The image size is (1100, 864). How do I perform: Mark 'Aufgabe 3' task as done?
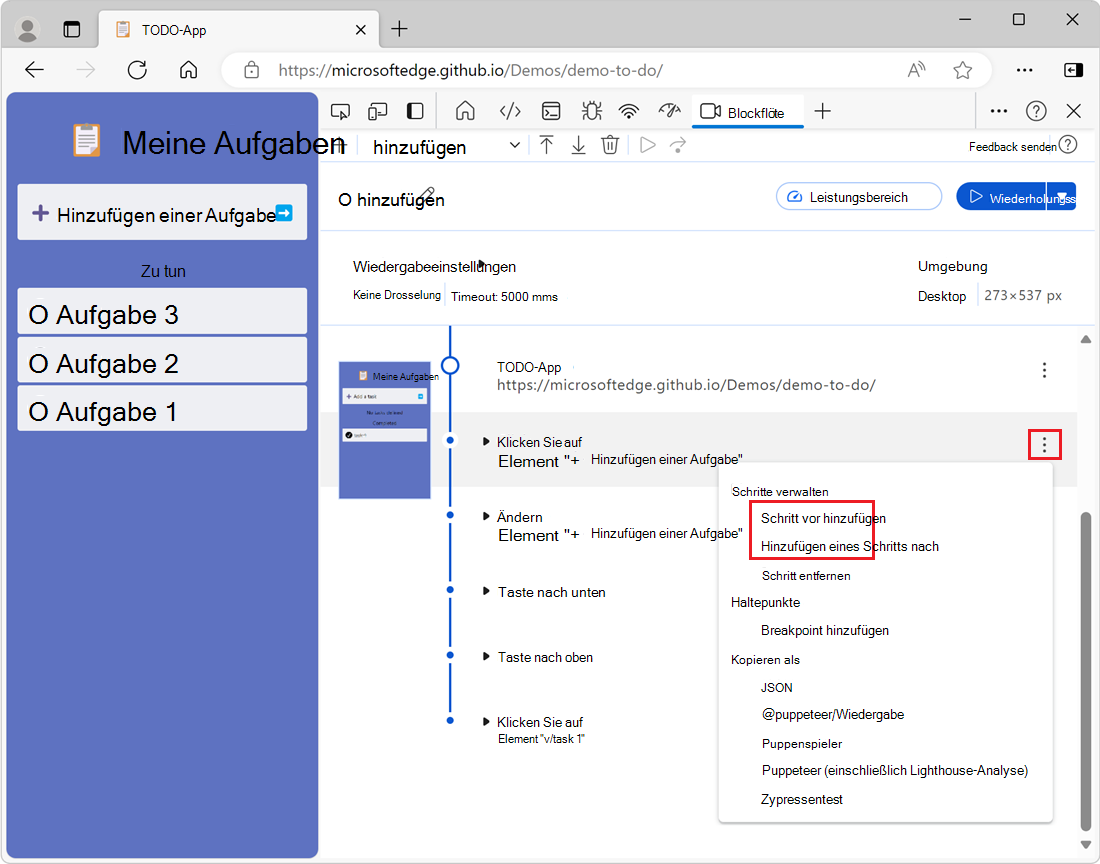click(39, 316)
